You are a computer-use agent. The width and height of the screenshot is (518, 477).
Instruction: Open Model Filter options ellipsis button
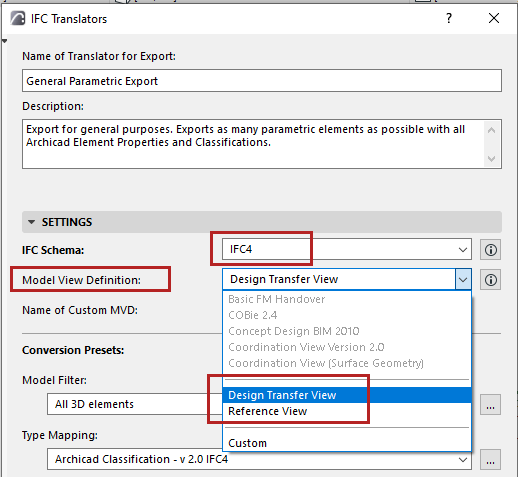pyautogui.click(x=490, y=405)
